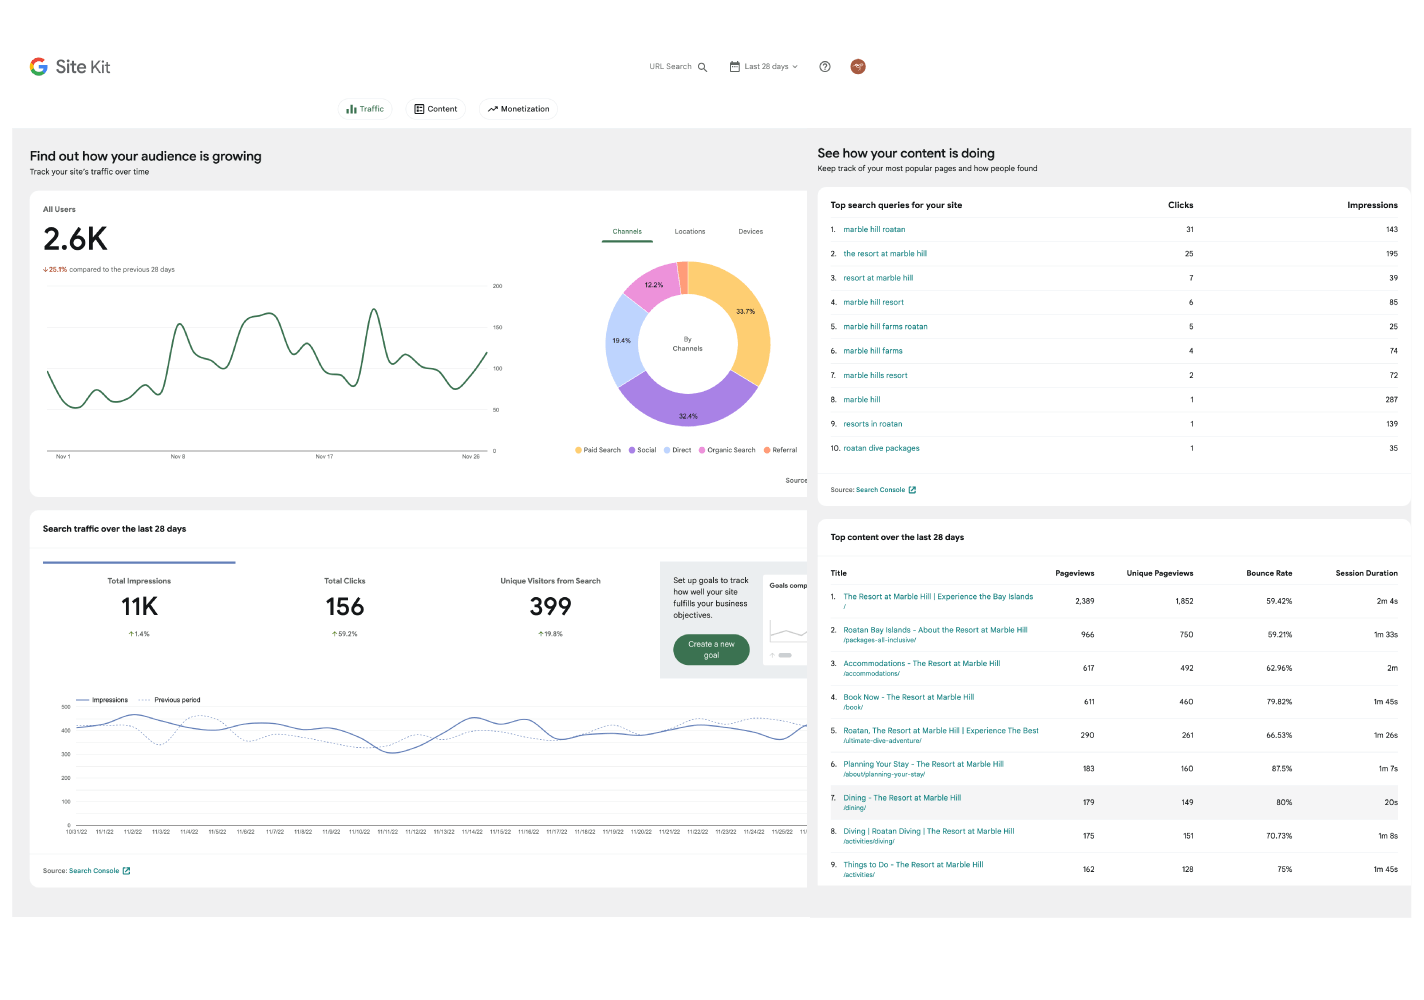Switch to the Content section tab
The width and height of the screenshot is (1424, 1000).
[x=436, y=109]
